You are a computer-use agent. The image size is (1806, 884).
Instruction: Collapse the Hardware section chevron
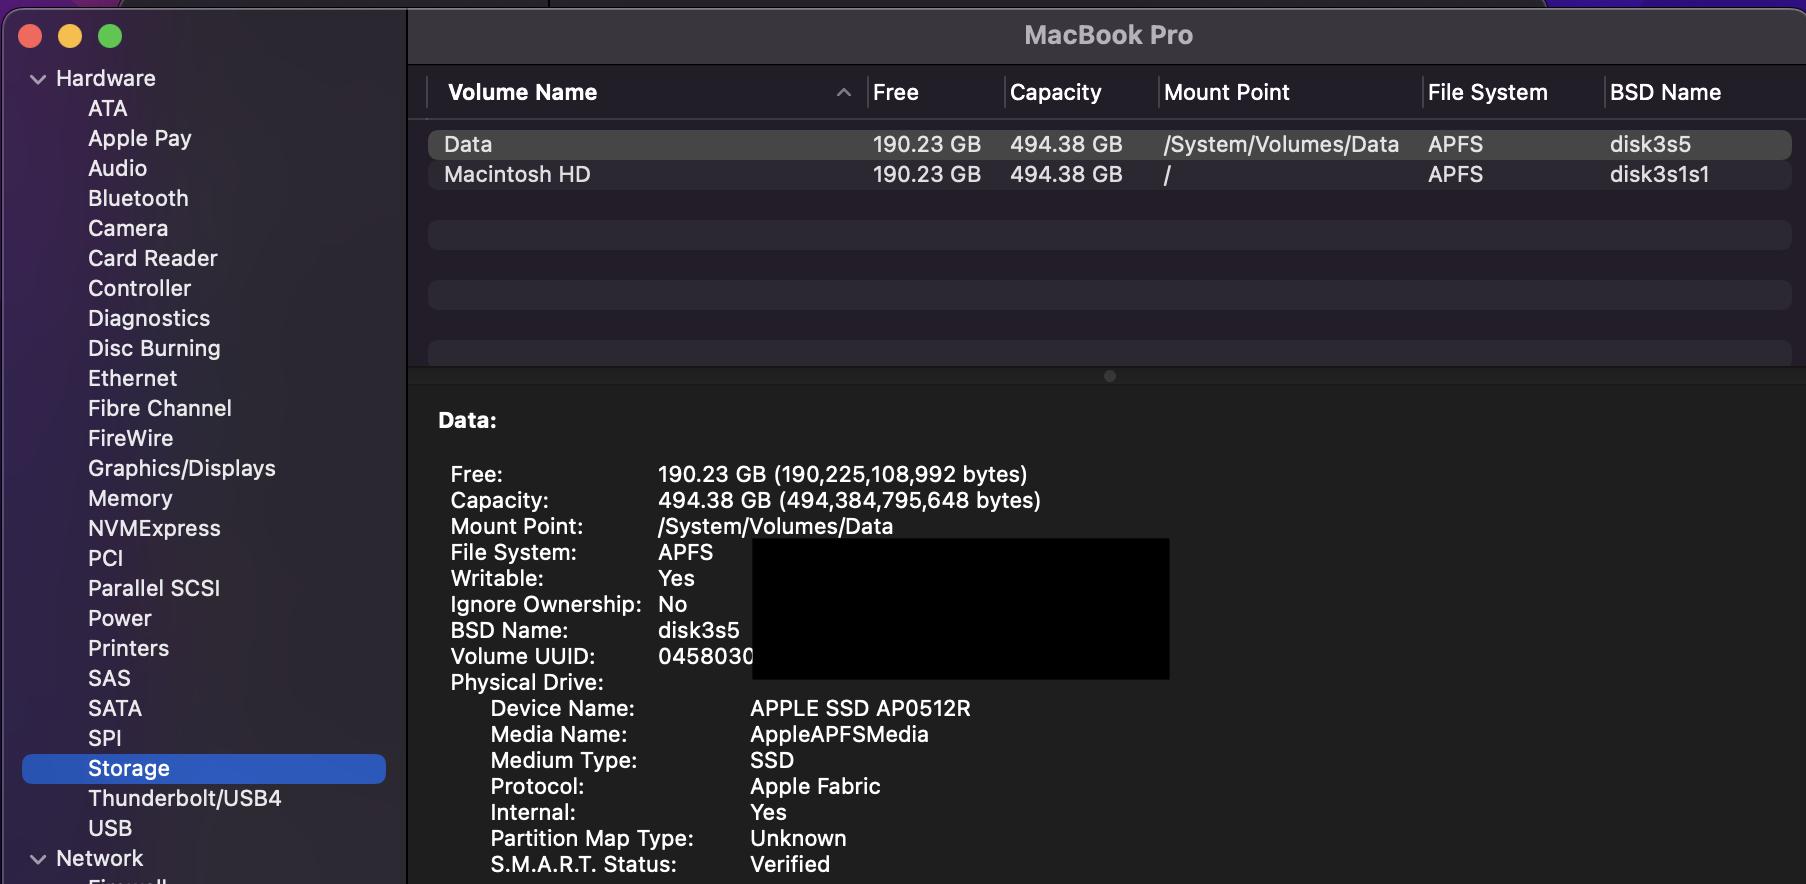click(38, 79)
